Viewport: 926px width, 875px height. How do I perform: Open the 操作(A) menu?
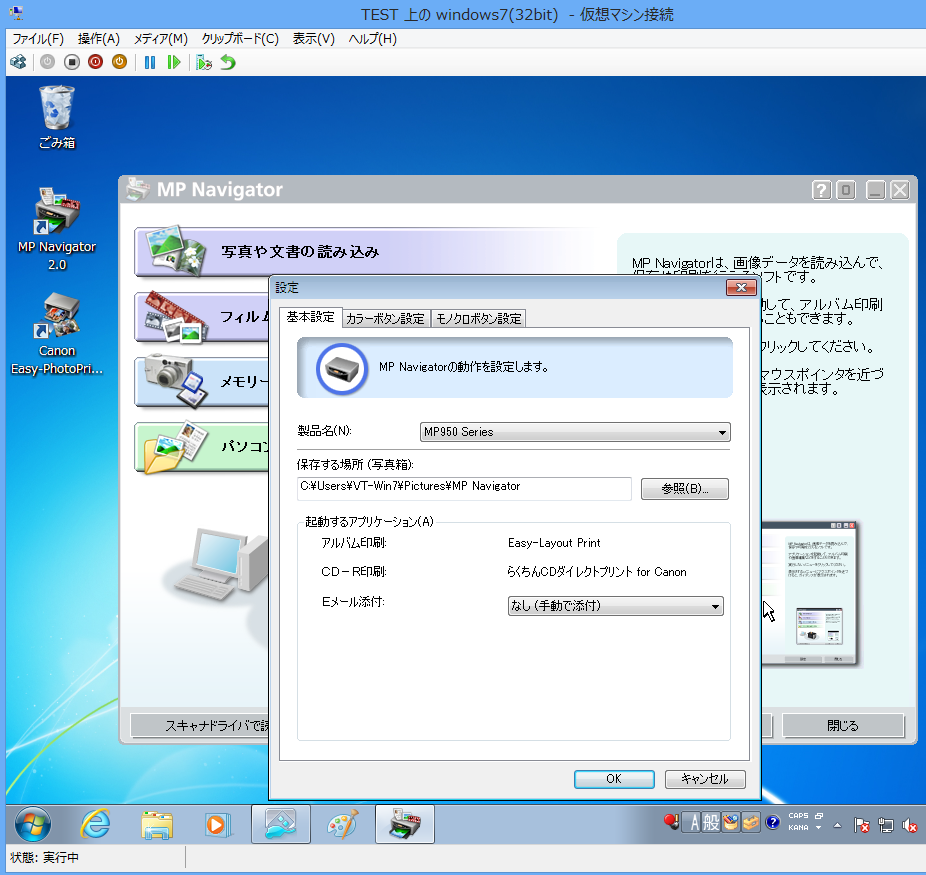pos(99,39)
